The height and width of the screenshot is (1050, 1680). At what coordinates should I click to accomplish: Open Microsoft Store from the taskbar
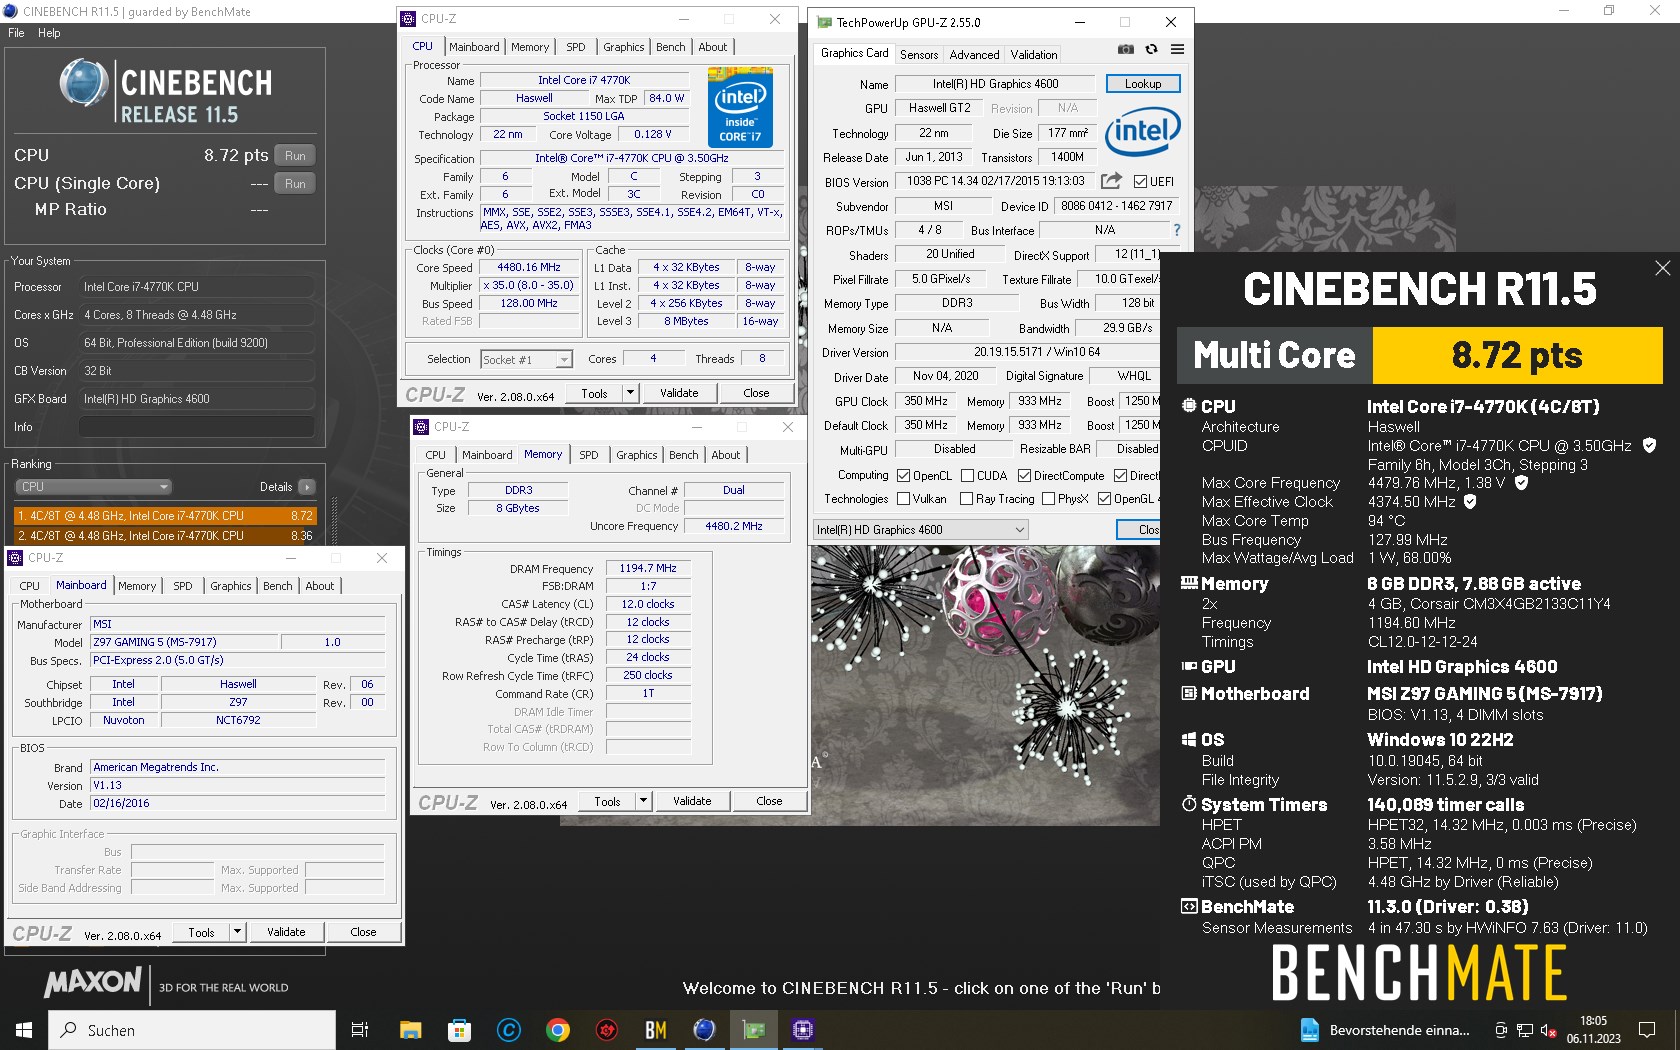459,1030
